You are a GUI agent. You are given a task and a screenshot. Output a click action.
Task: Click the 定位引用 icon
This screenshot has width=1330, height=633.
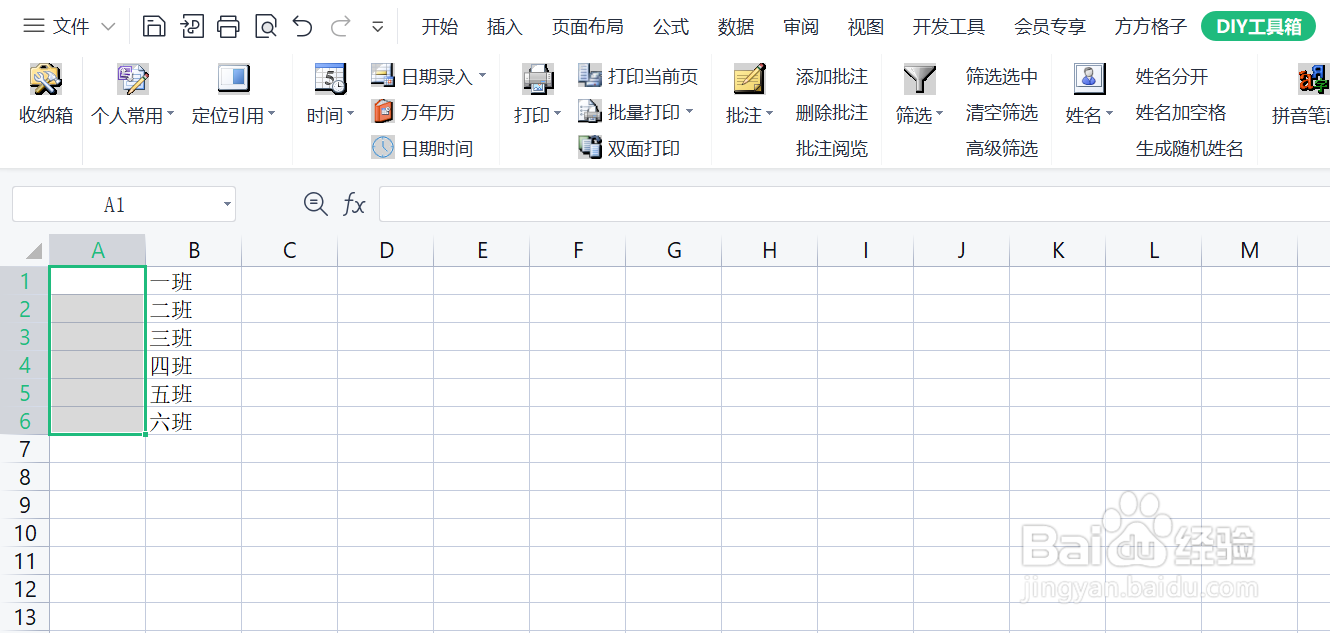233,79
